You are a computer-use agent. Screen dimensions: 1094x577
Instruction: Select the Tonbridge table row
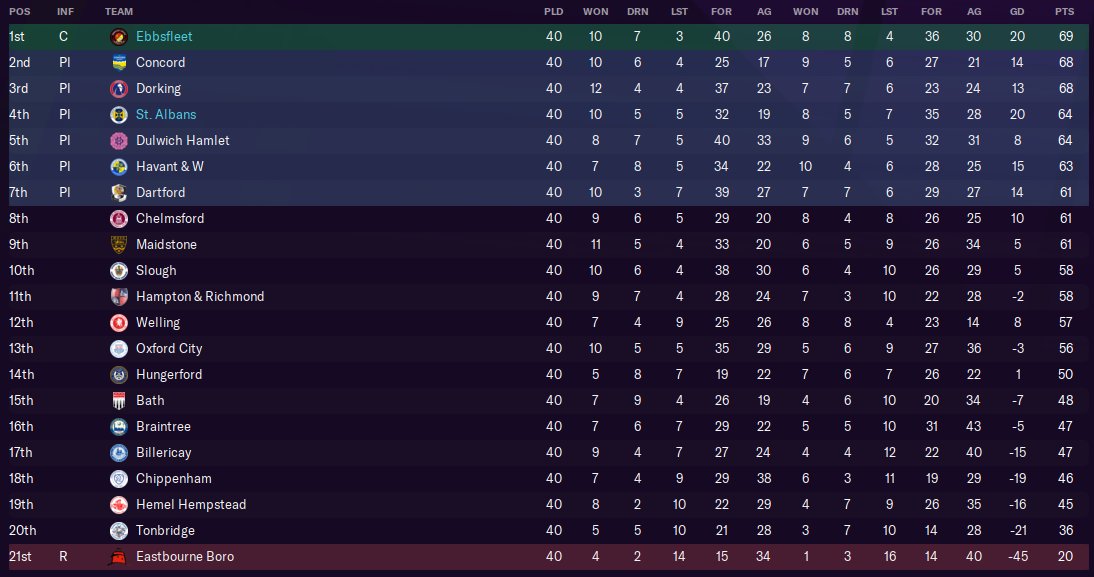click(548, 531)
